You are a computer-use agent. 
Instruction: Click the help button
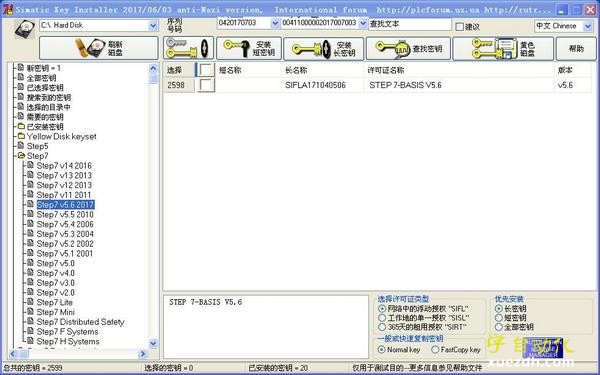(576, 49)
